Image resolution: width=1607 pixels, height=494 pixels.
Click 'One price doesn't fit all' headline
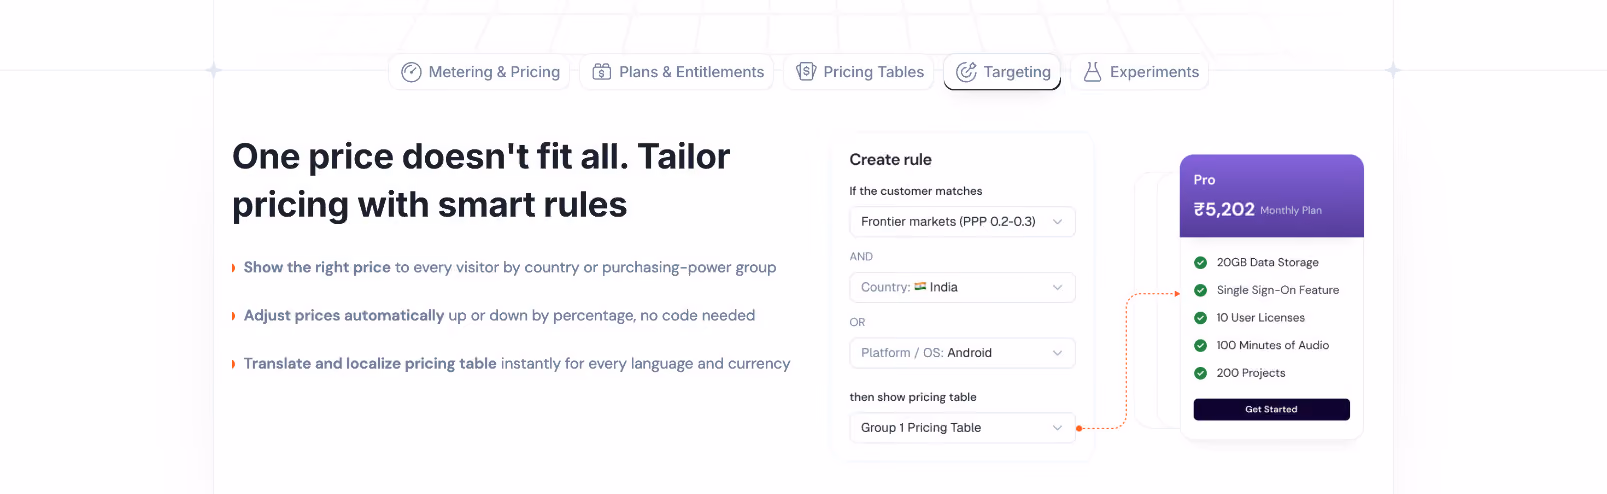[481, 181]
